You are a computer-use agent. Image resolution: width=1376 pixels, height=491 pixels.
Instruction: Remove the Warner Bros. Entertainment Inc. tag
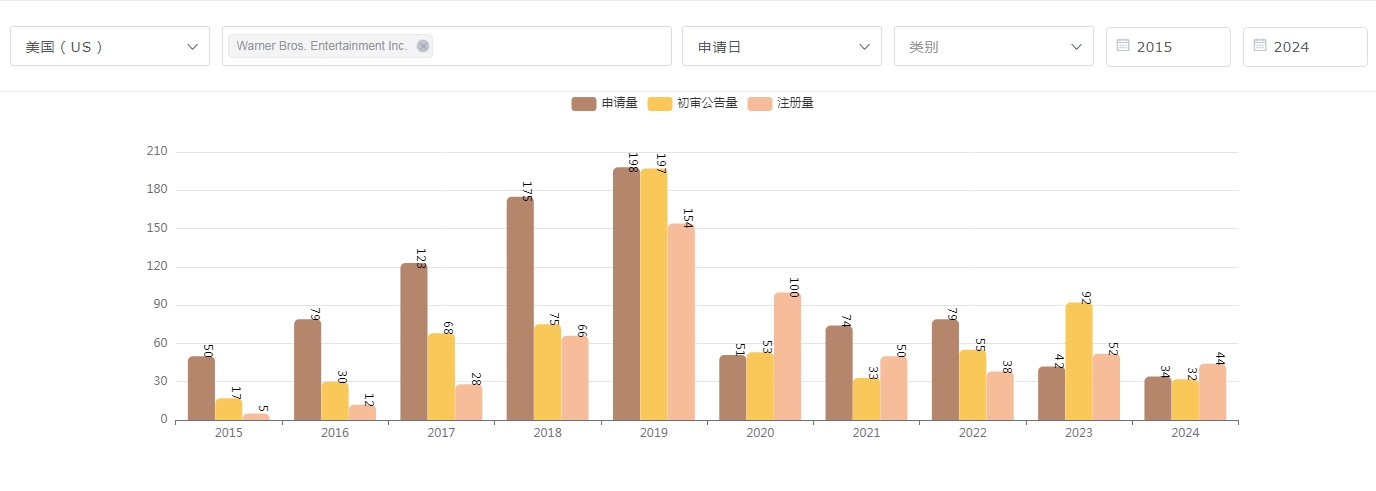coord(423,46)
